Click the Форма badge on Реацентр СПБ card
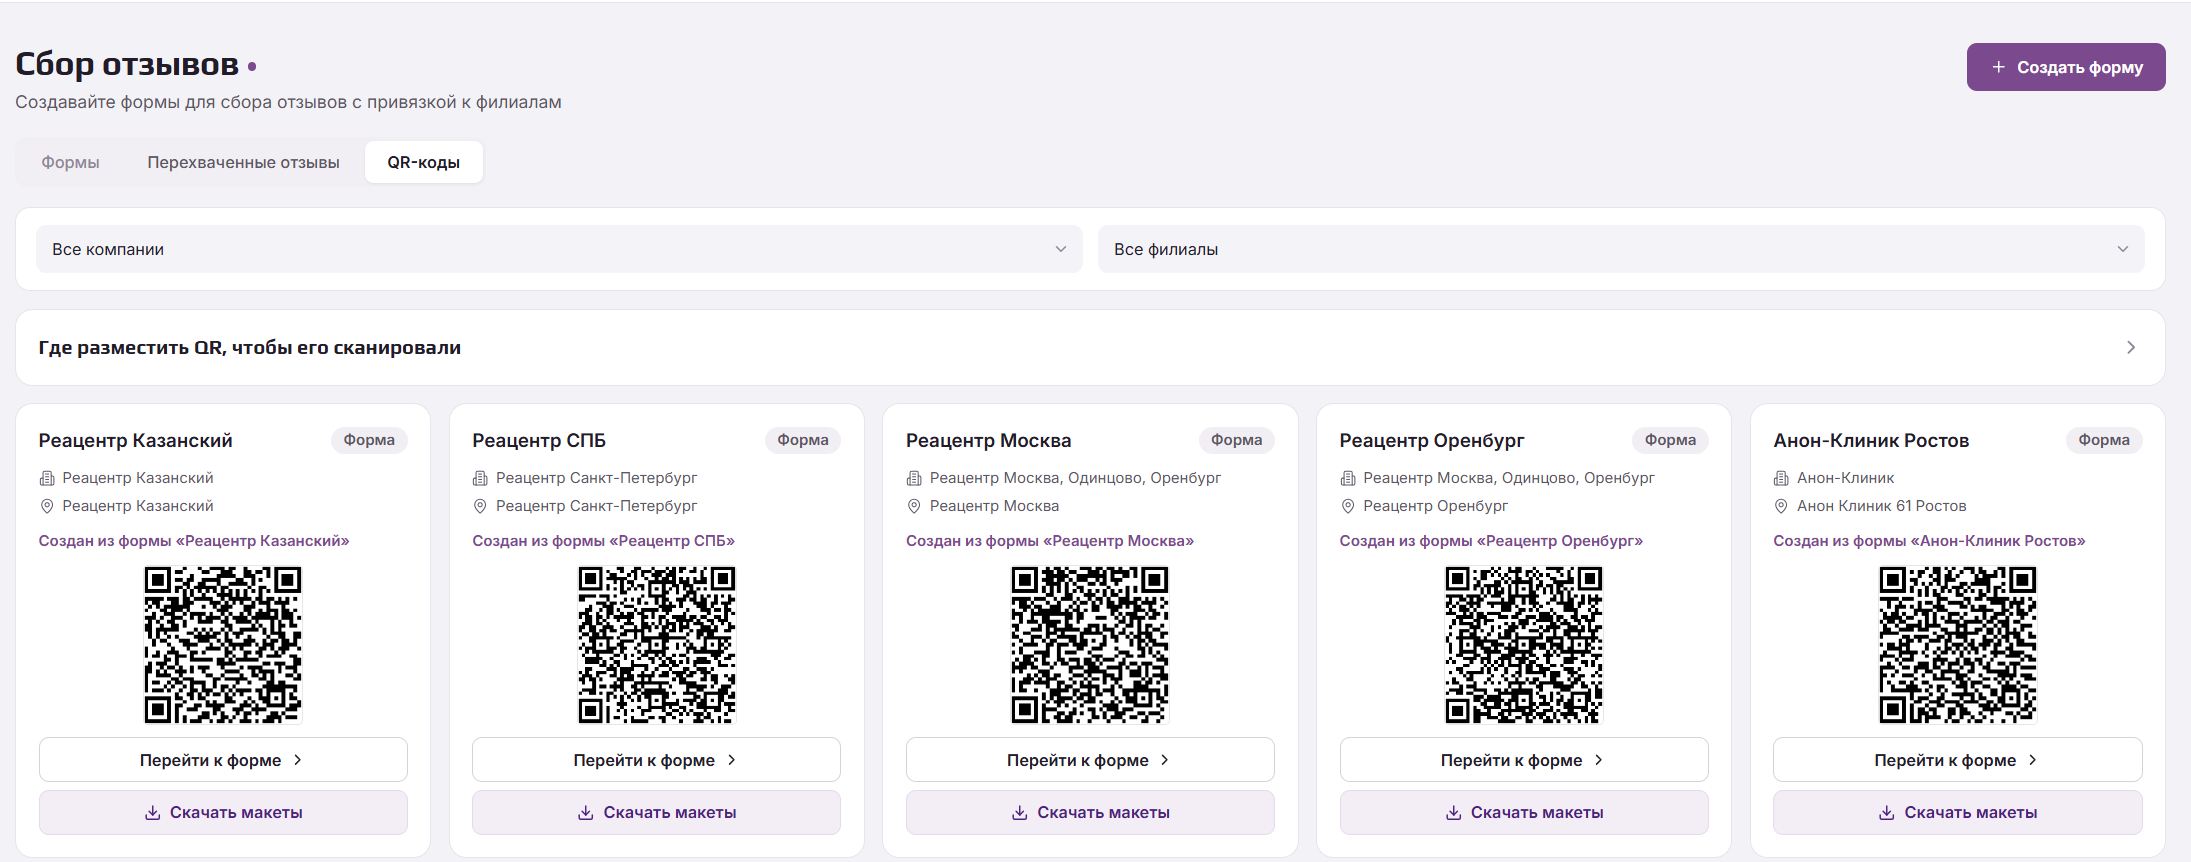Image resolution: width=2191 pixels, height=862 pixels. click(x=803, y=440)
